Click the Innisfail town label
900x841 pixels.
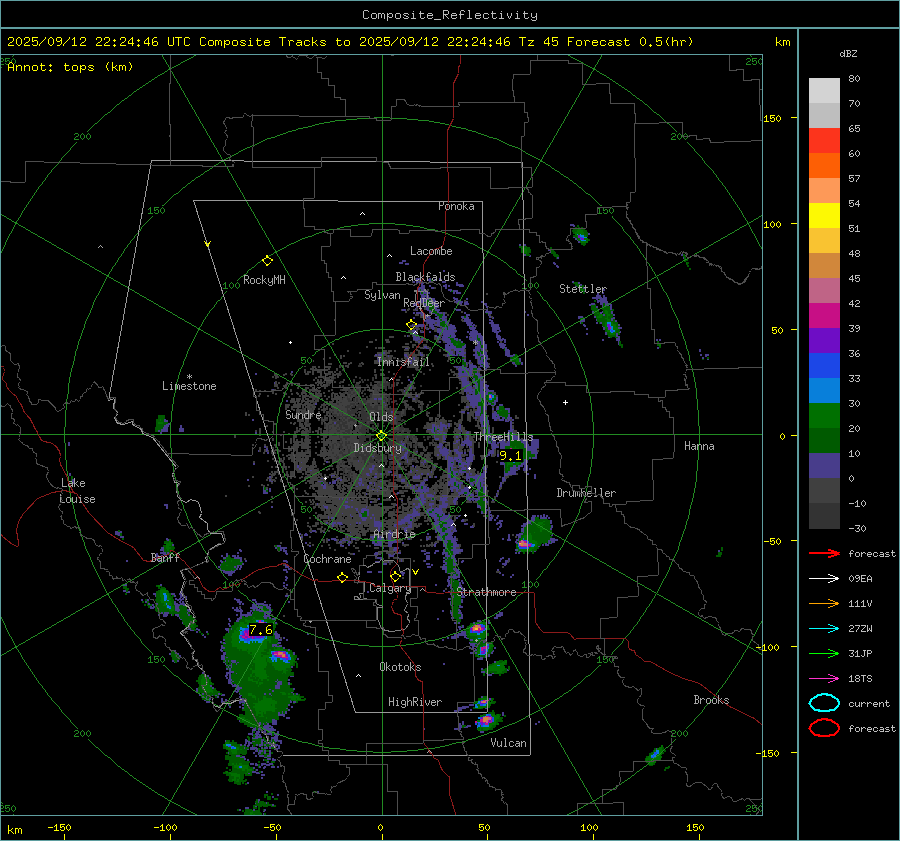403,362
